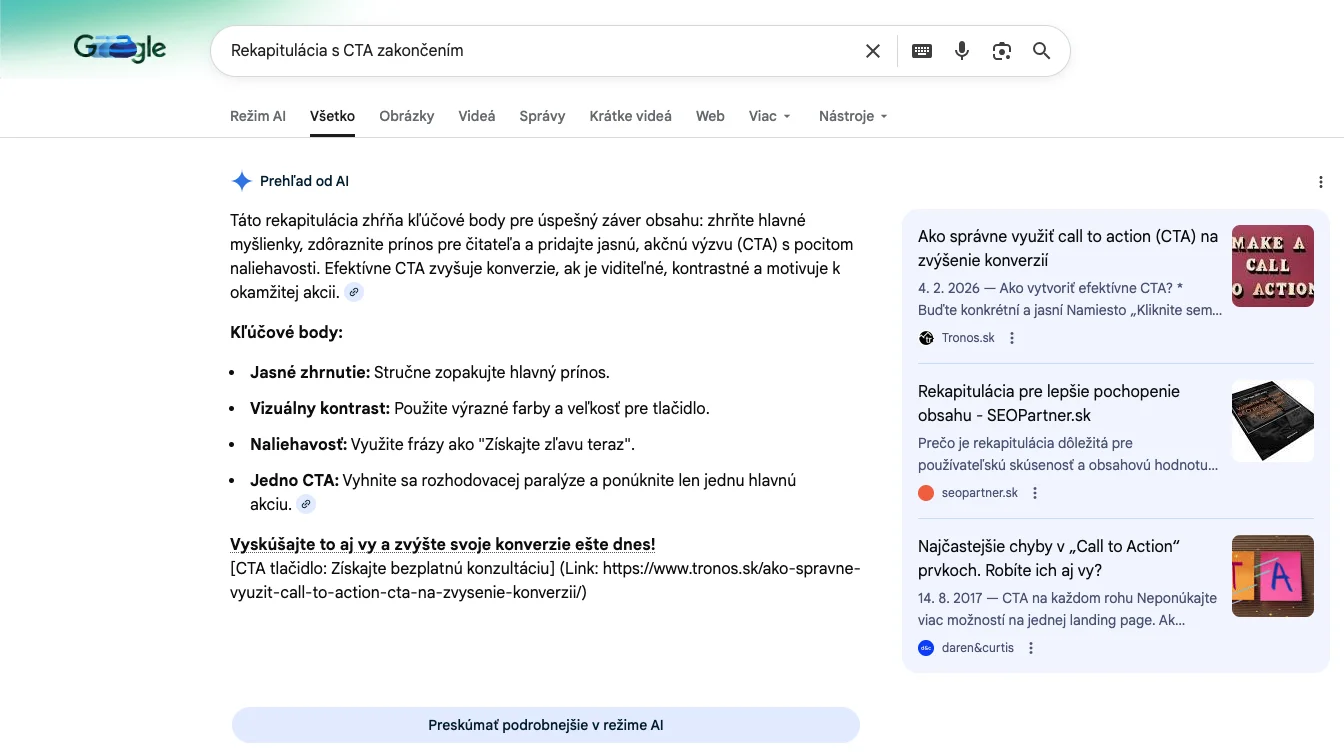Expand the Viac dropdown menu
The height and width of the screenshot is (753, 1344).
click(x=769, y=116)
